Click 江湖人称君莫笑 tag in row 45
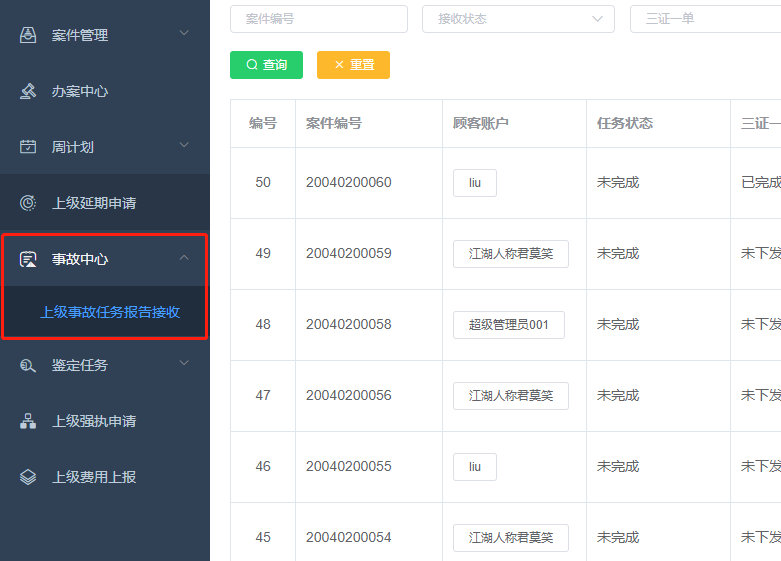The image size is (781, 561). pyautogui.click(x=511, y=538)
